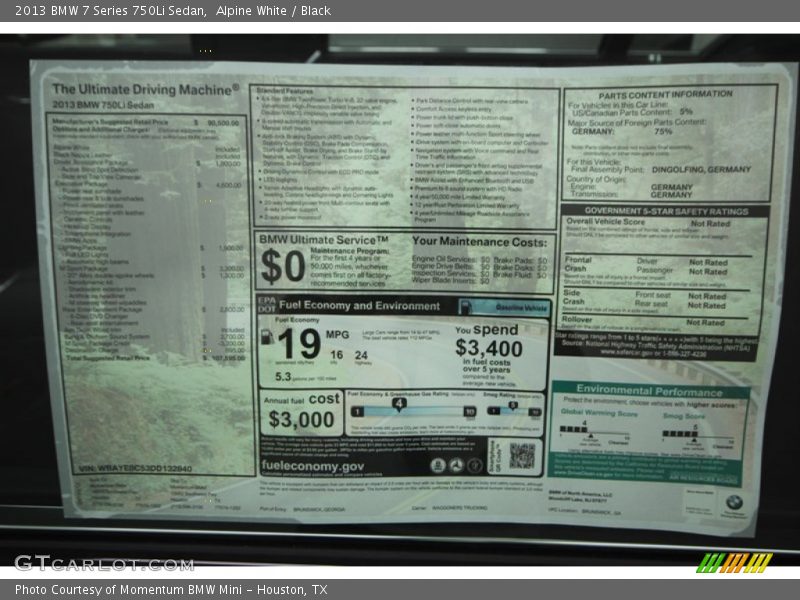800x600 pixels.
Task: Click 'DINGOLFING, GERMANY' assembly point
Action: pos(701,169)
